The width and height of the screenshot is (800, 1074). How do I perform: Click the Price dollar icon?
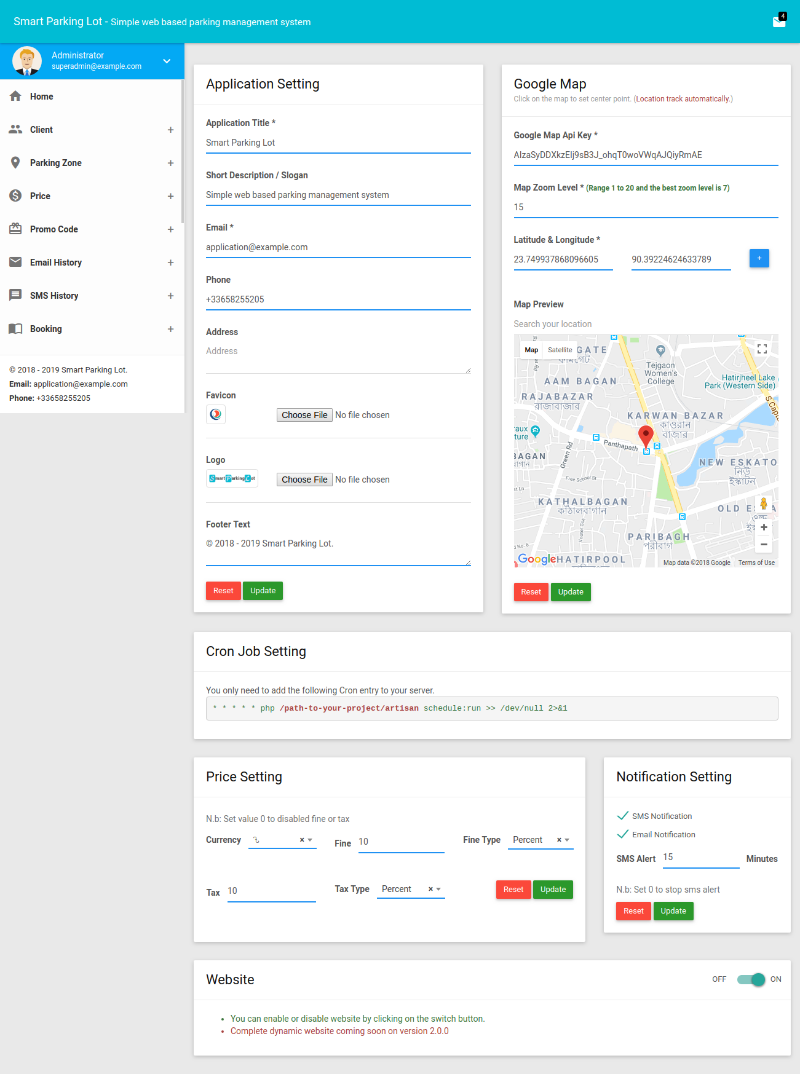point(15,196)
